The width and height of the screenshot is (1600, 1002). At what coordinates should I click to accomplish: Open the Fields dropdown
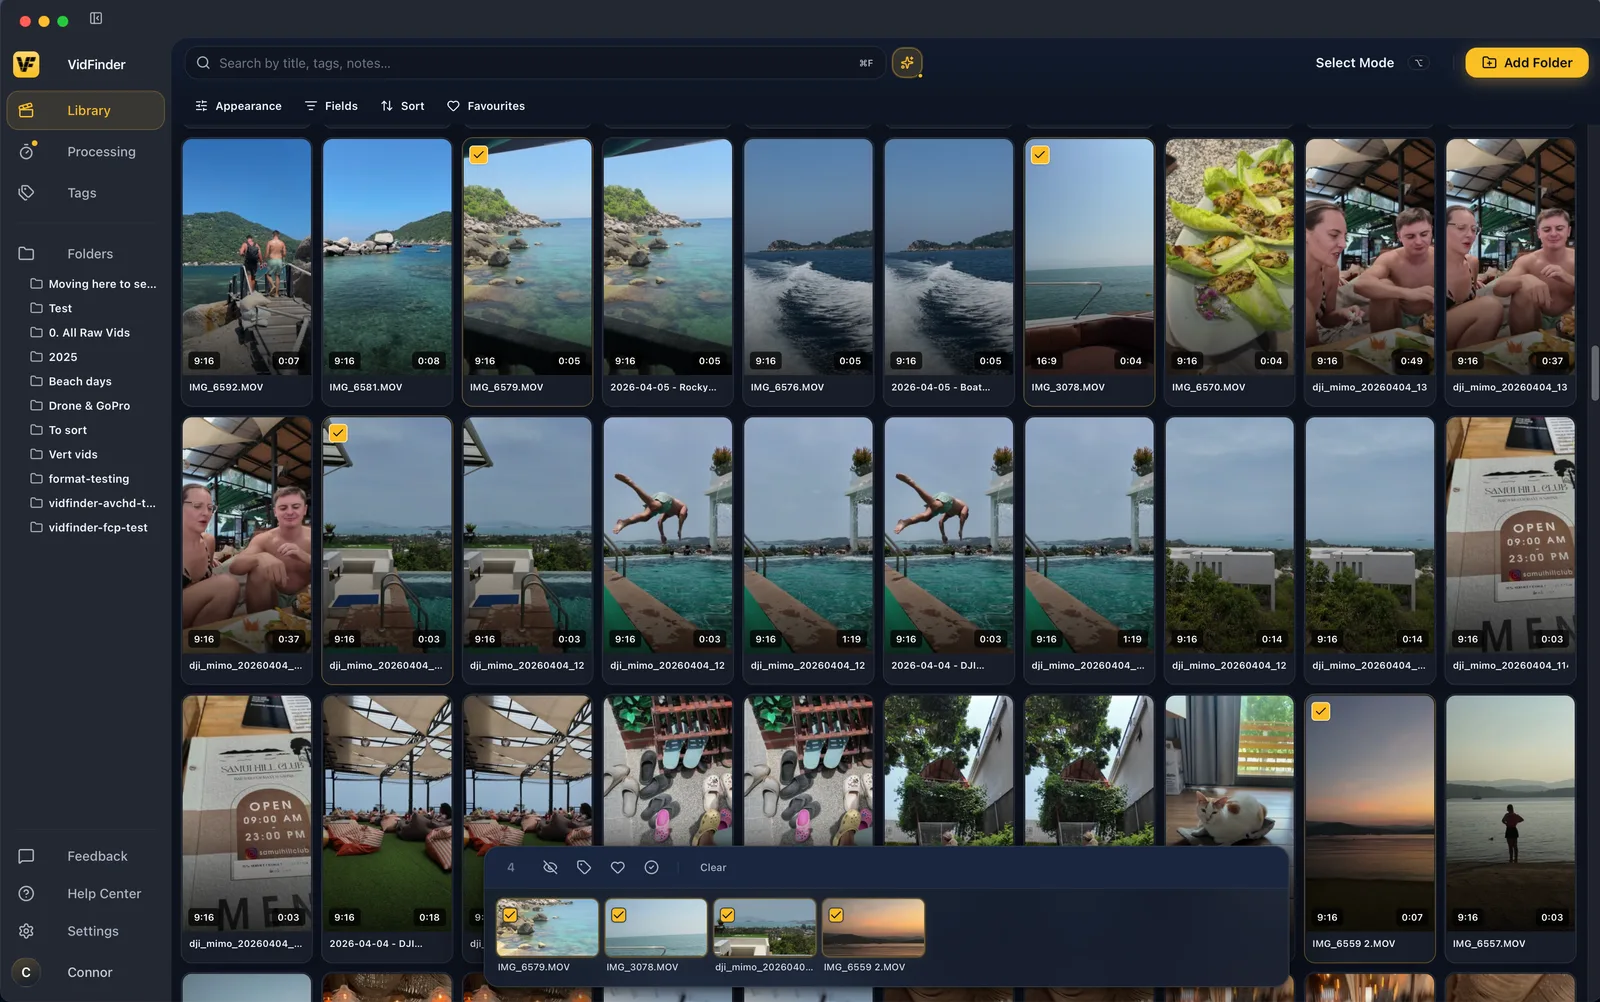[331, 106]
